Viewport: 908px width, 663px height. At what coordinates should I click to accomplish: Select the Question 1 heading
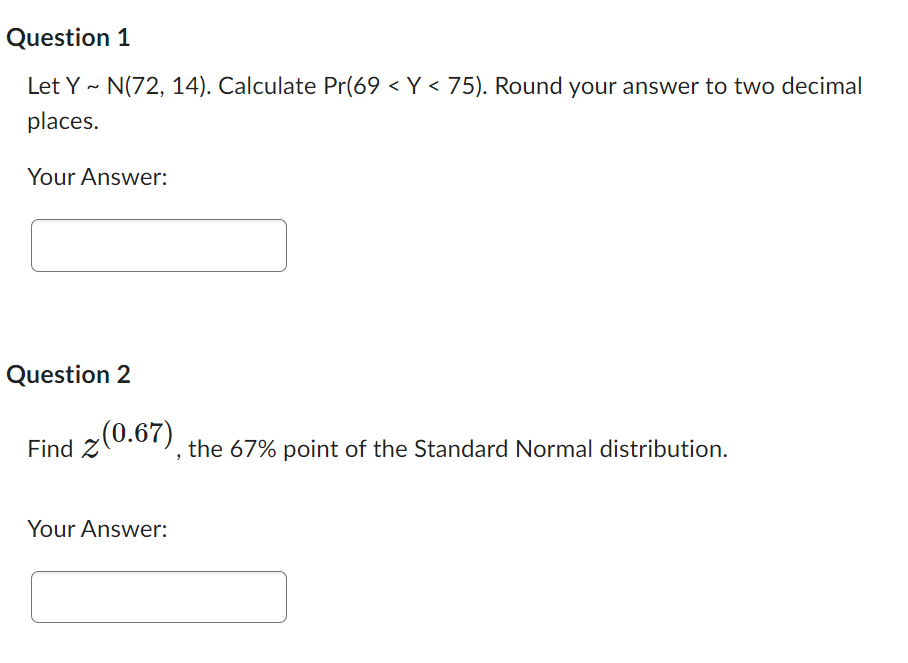(68, 37)
